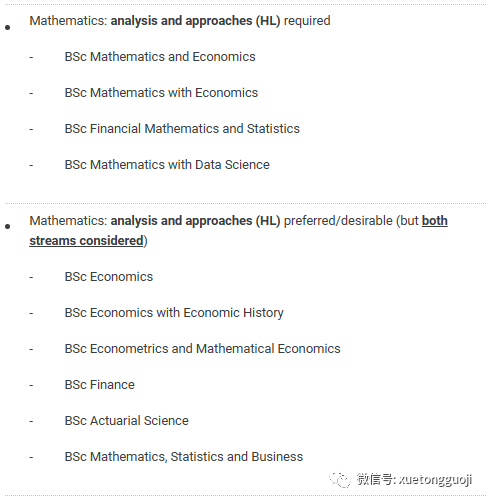Image resolution: width=487 pixels, height=502 pixels.
Task: Click the bullet point before first heading
Action: [x=8, y=27]
